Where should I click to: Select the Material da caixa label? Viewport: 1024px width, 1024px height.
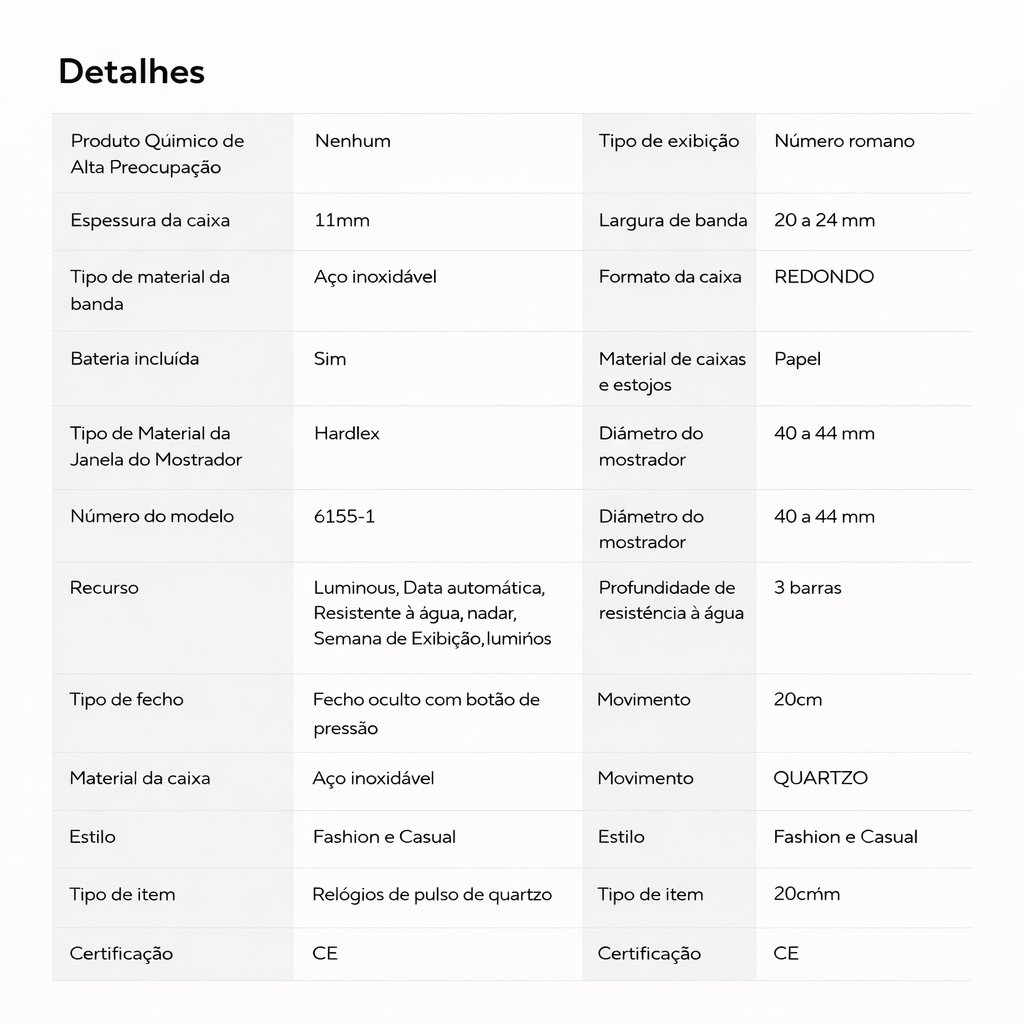tap(140, 778)
